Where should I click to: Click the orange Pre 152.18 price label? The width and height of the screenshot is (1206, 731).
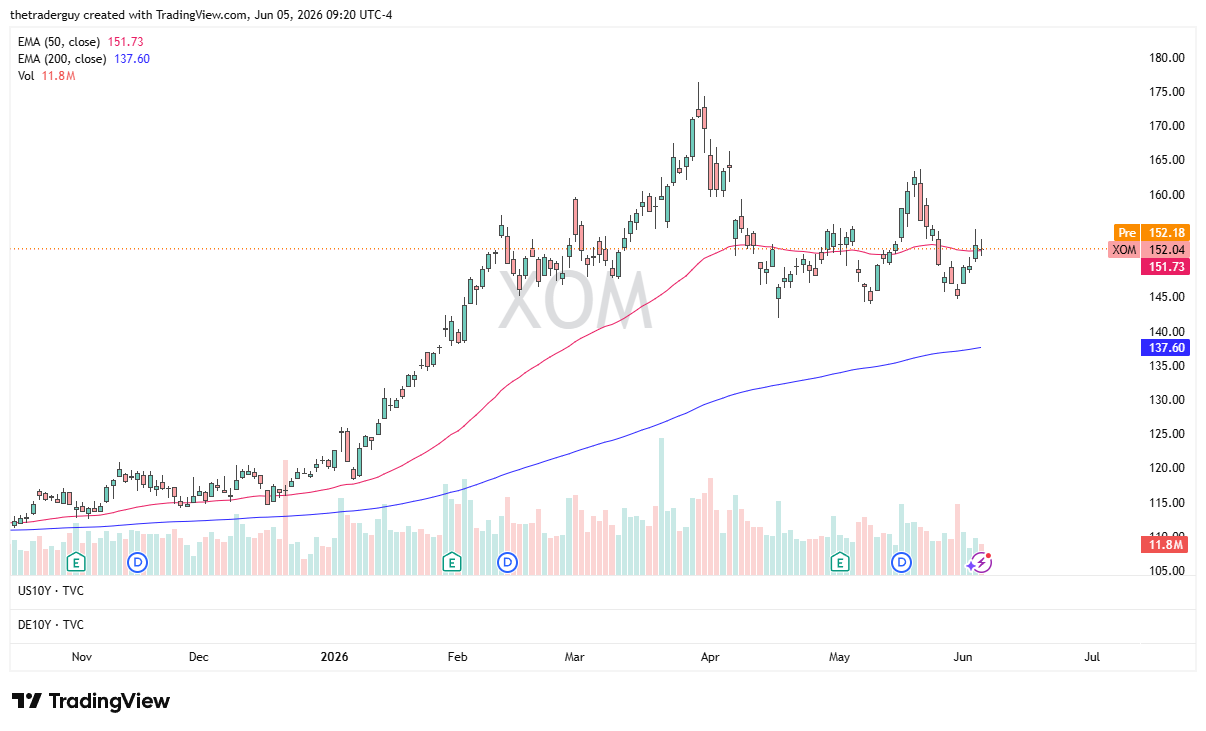point(1151,233)
